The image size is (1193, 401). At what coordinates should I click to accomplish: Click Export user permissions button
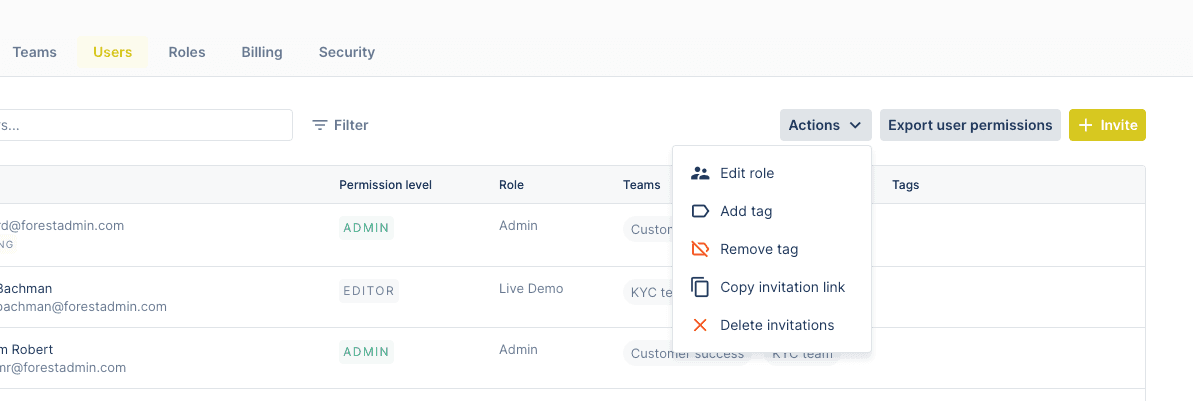[970, 125]
